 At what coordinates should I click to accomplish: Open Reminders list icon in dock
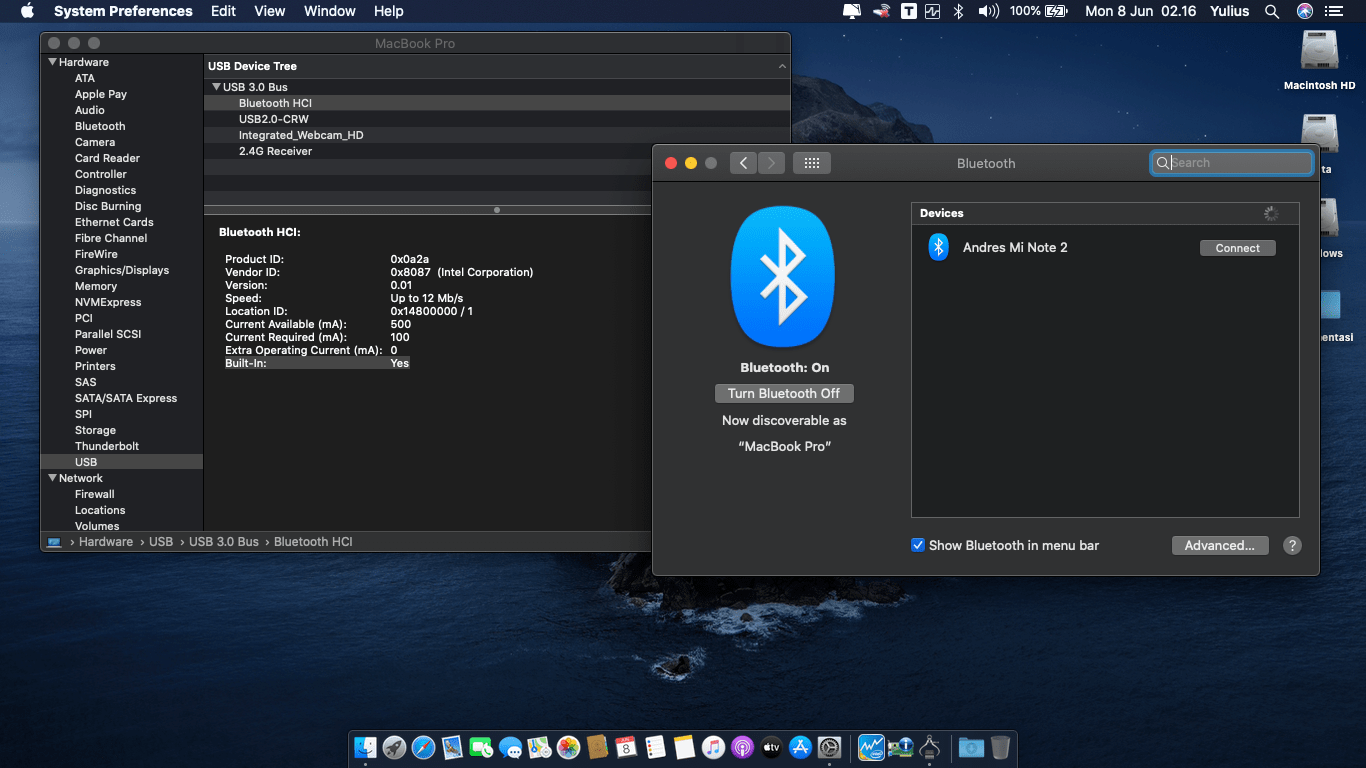[x=655, y=747]
